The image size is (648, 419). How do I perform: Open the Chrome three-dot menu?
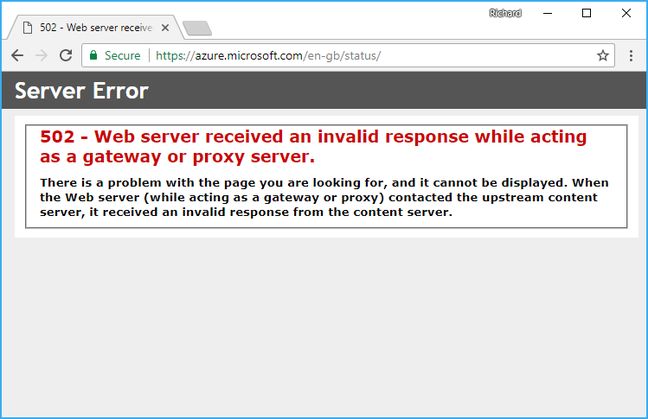[631, 56]
